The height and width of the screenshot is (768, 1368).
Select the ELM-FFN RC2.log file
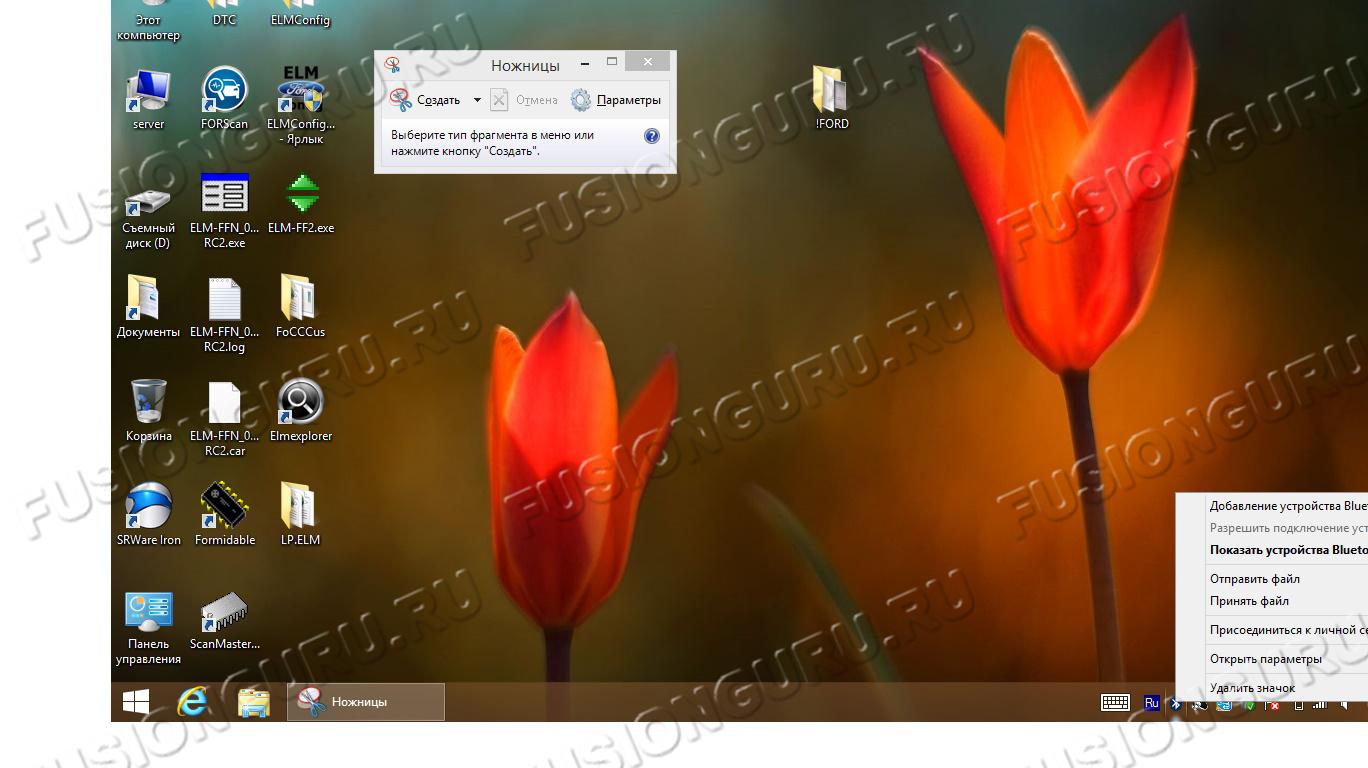click(224, 314)
